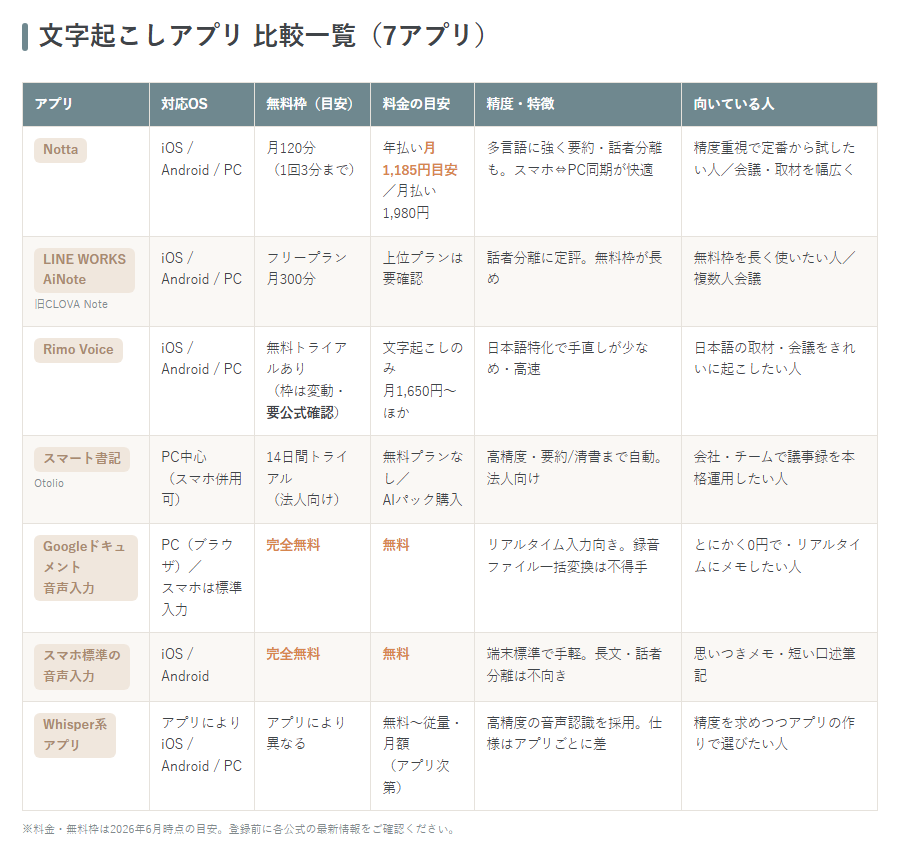This screenshot has height=856, width=900.
Task: Click PC中心（スマホ併用可） OS cell
Action: pyautogui.click(x=201, y=479)
